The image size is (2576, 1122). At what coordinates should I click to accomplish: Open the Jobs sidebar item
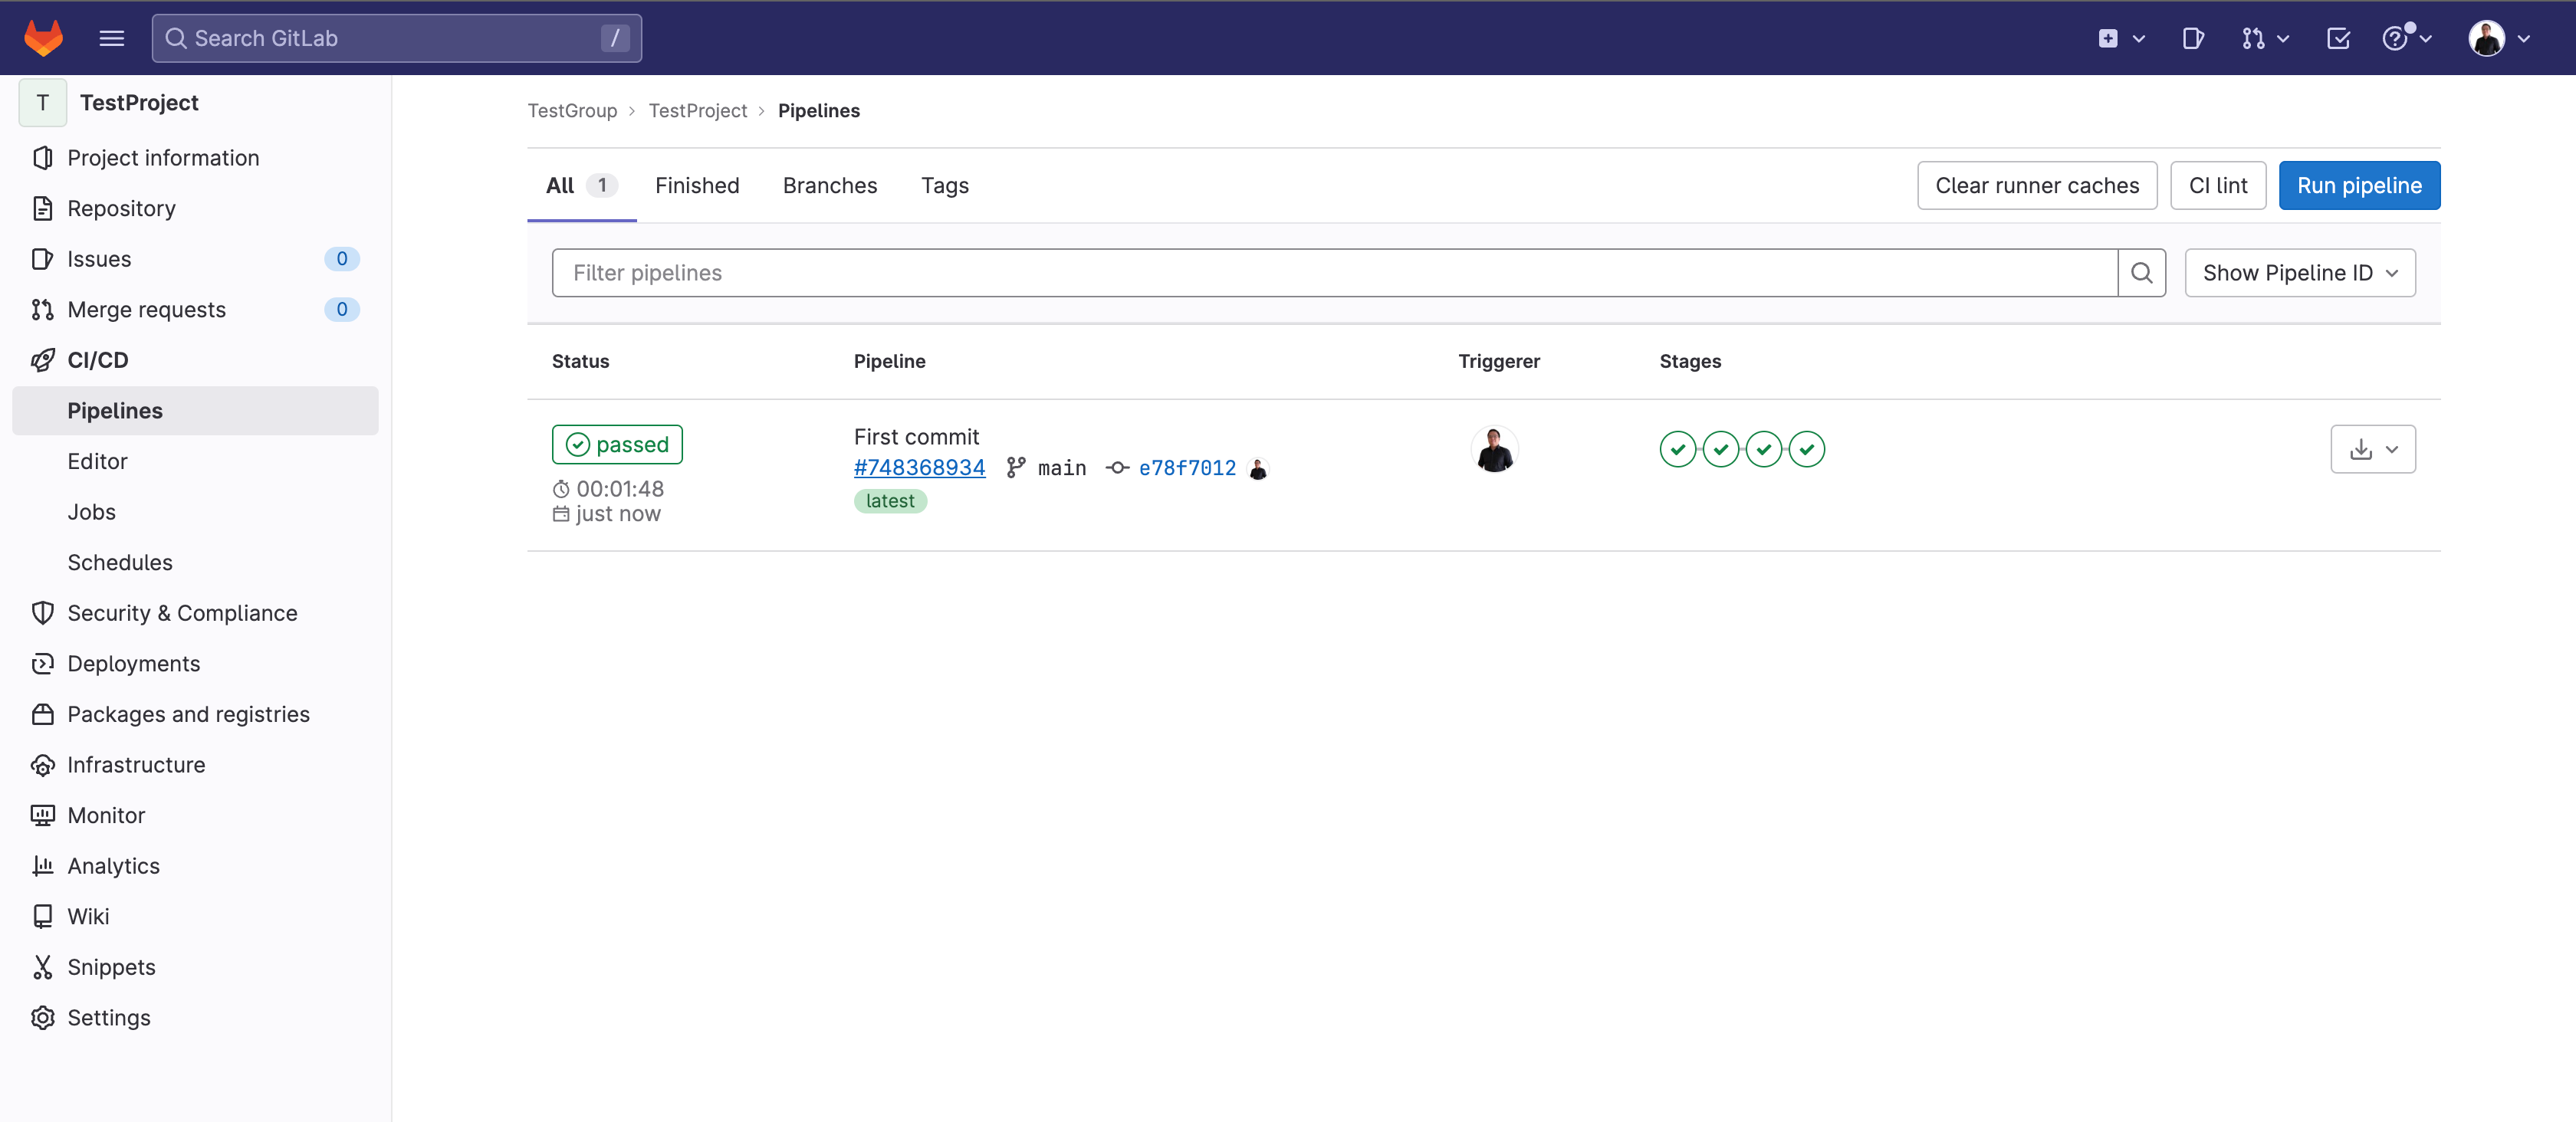point(91,511)
